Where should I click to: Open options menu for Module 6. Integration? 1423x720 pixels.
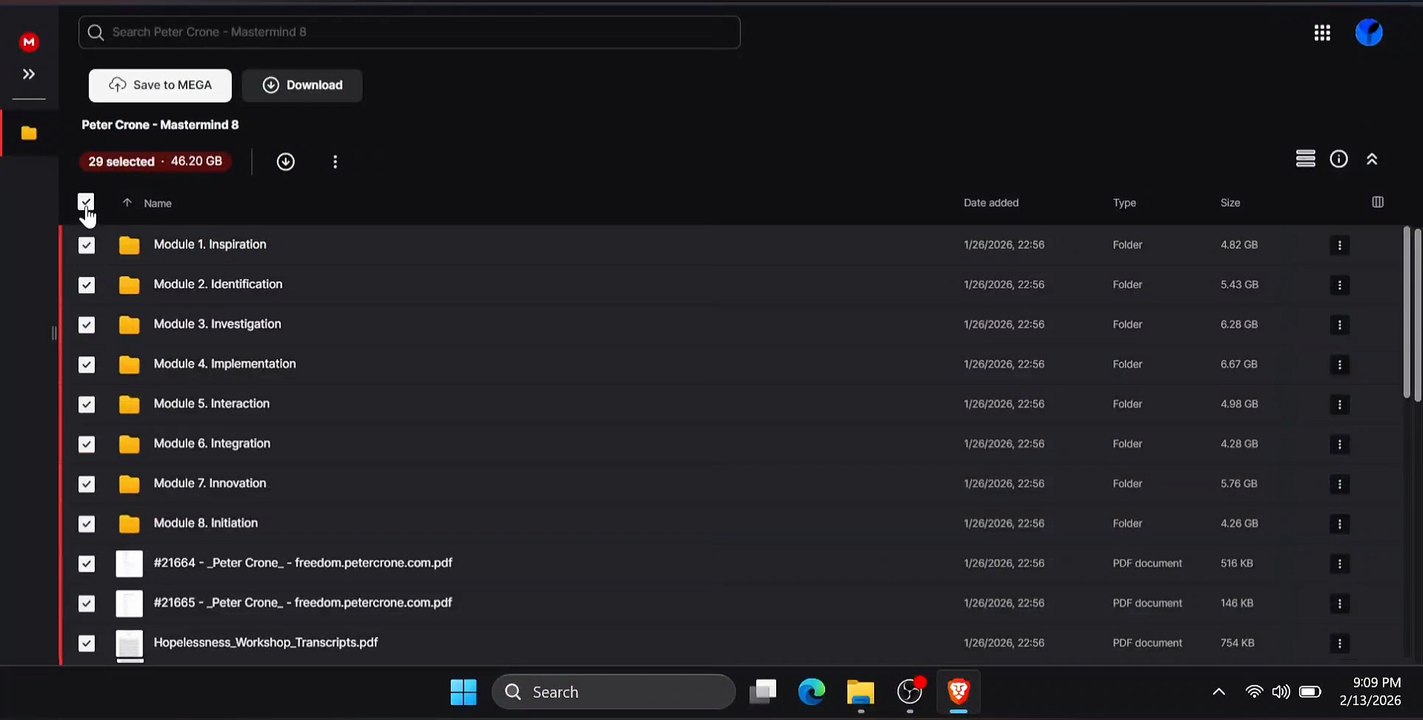[1340, 444]
